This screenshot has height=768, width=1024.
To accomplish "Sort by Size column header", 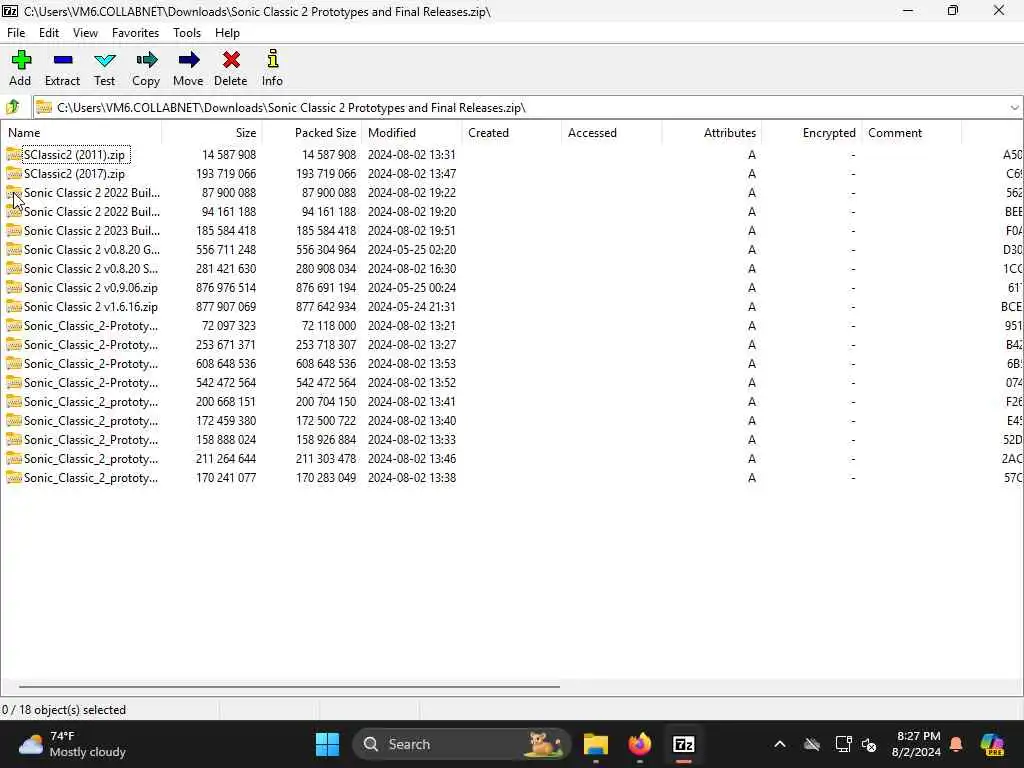I will [x=212, y=133].
